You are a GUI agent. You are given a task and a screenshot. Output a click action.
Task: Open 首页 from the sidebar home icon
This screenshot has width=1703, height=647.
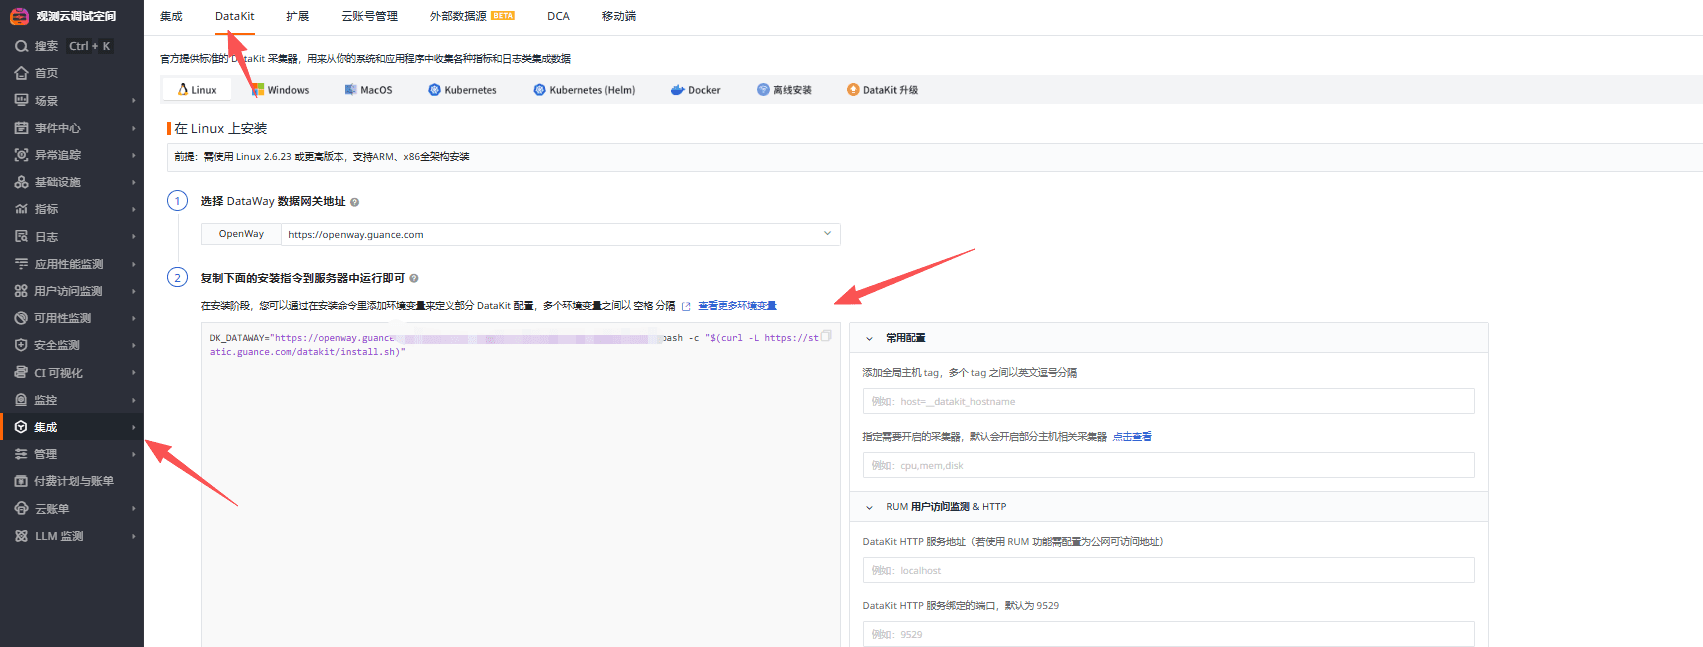click(x=21, y=73)
